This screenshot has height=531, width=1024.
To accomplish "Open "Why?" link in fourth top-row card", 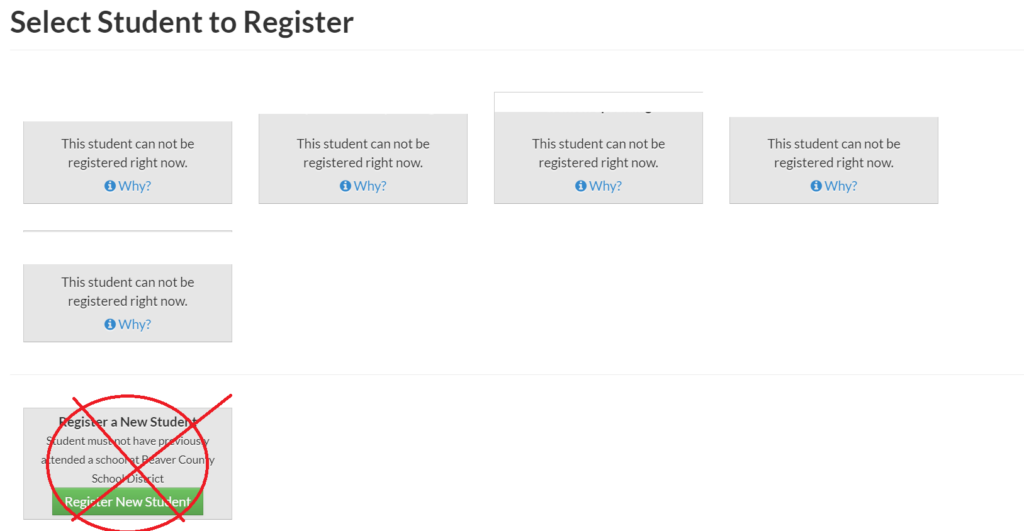I will 841,186.
